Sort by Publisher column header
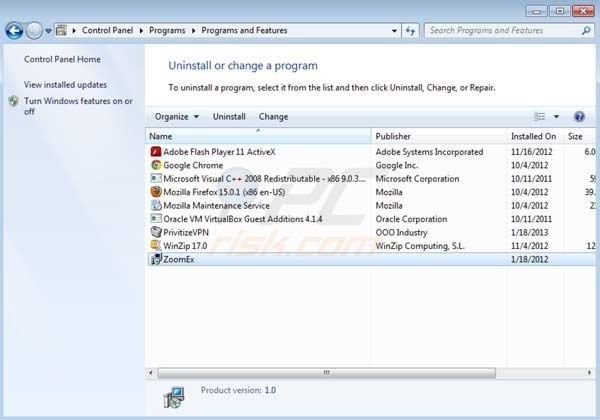600x420 pixels. [439, 136]
